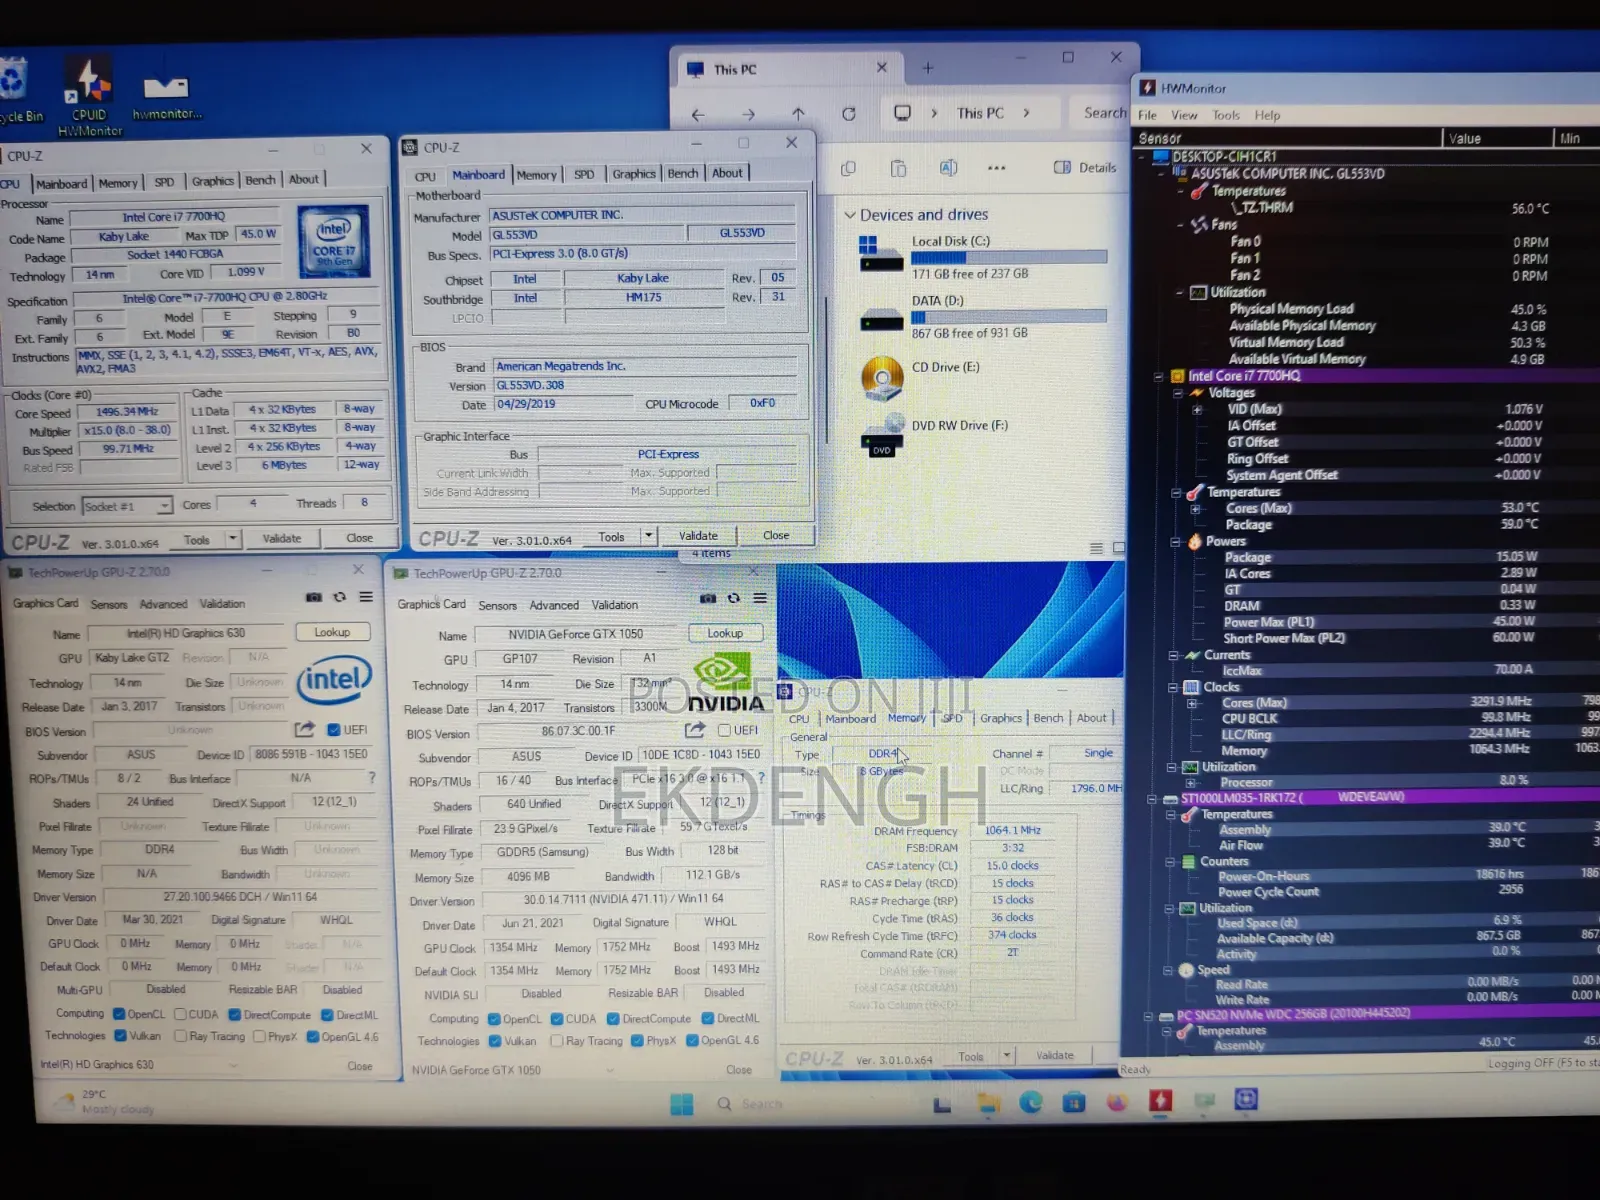Open the Sensors tab in the NVIDIA GPU-Z window
Image resolution: width=1600 pixels, height=1200 pixels.
pos(497,605)
